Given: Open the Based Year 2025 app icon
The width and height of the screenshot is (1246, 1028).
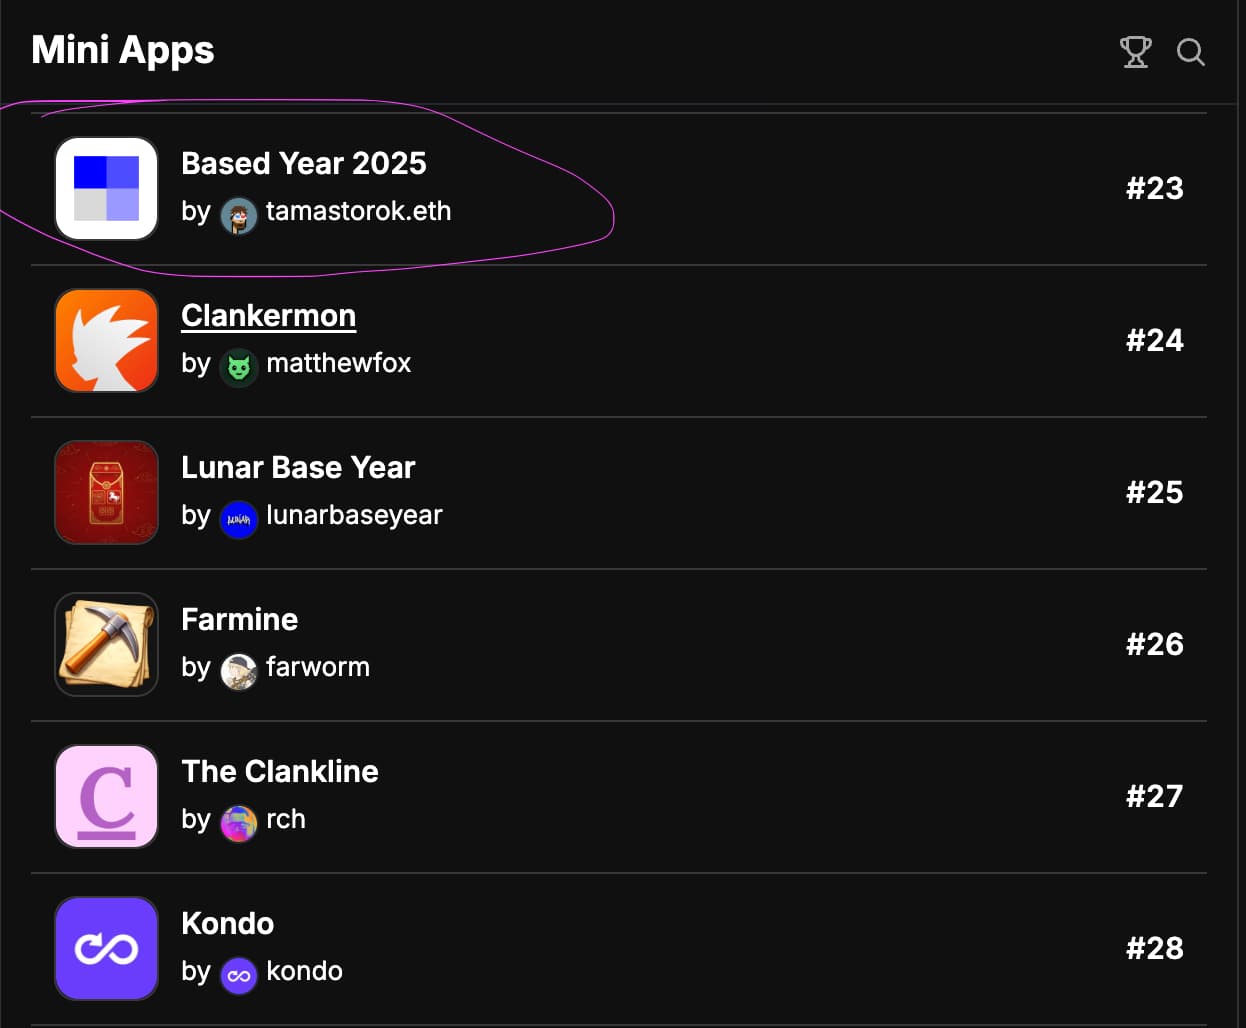Looking at the screenshot, I should pos(106,189).
